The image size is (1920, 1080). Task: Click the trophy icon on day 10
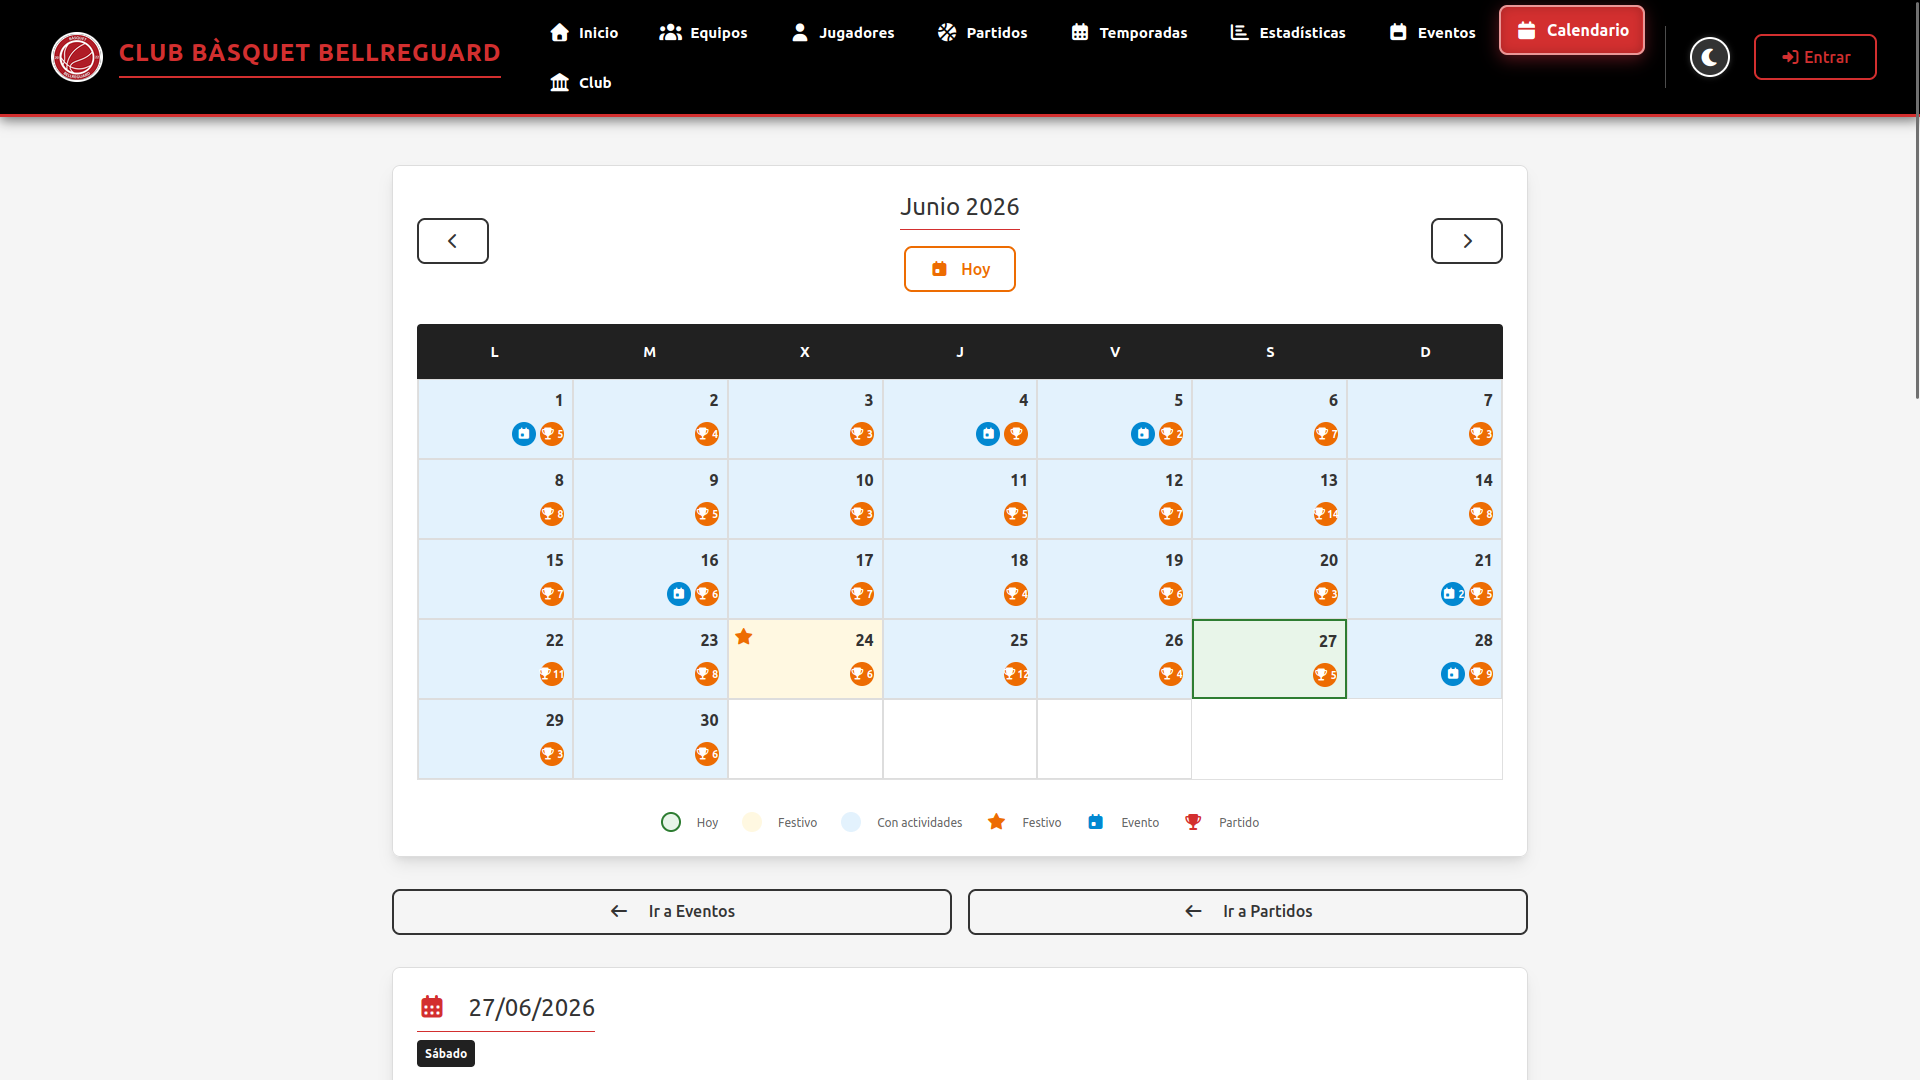[x=862, y=514]
